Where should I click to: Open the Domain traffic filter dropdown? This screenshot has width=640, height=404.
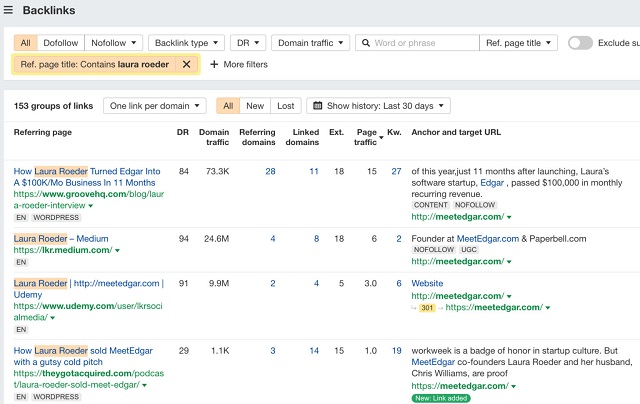[311, 43]
